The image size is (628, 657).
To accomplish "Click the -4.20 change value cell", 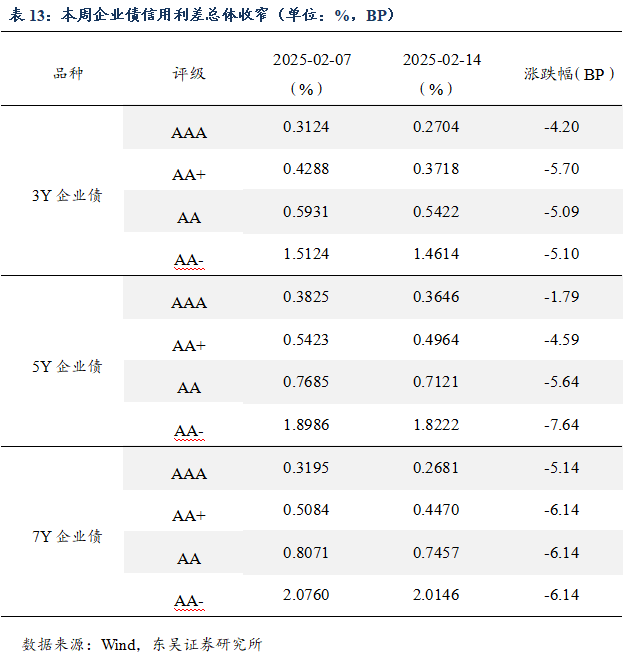I will tap(562, 127).
